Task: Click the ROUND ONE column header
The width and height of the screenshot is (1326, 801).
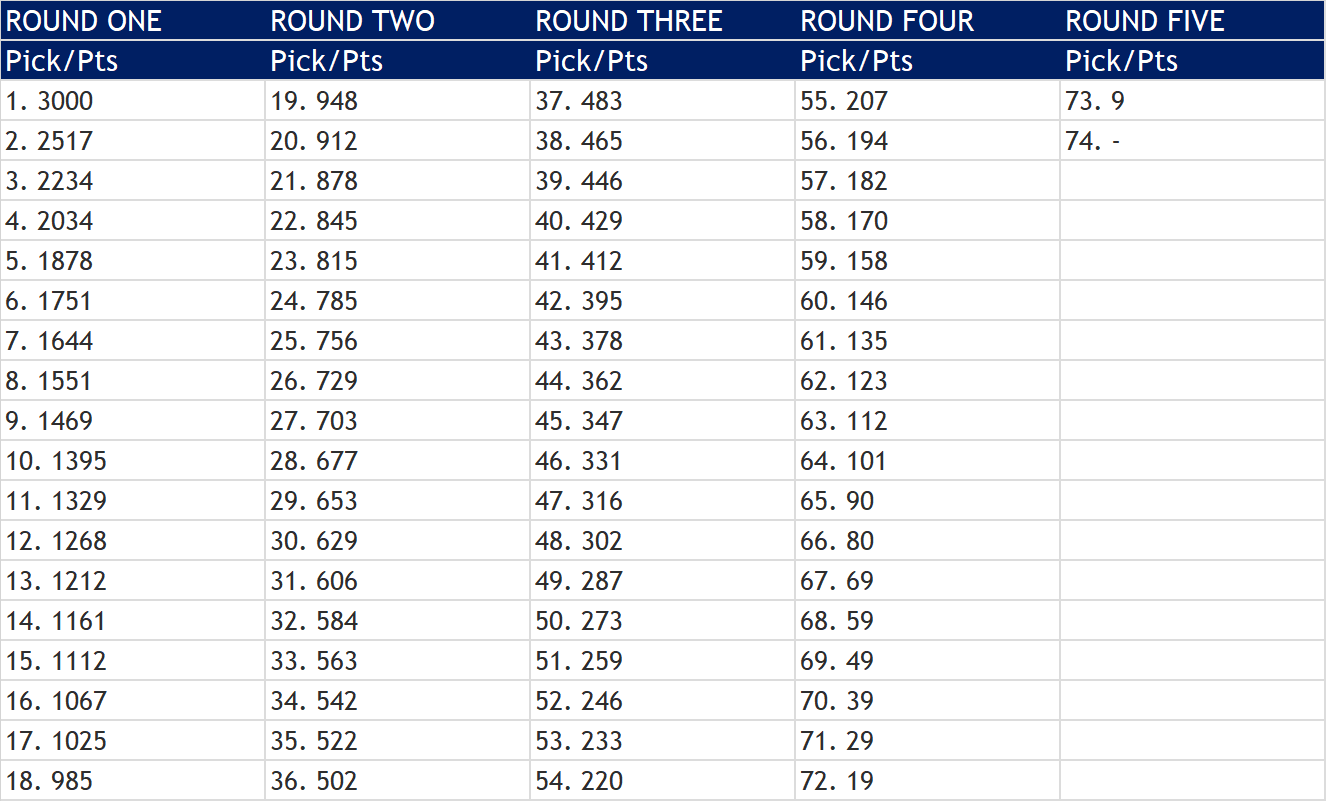Action: [x=133, y=21]
